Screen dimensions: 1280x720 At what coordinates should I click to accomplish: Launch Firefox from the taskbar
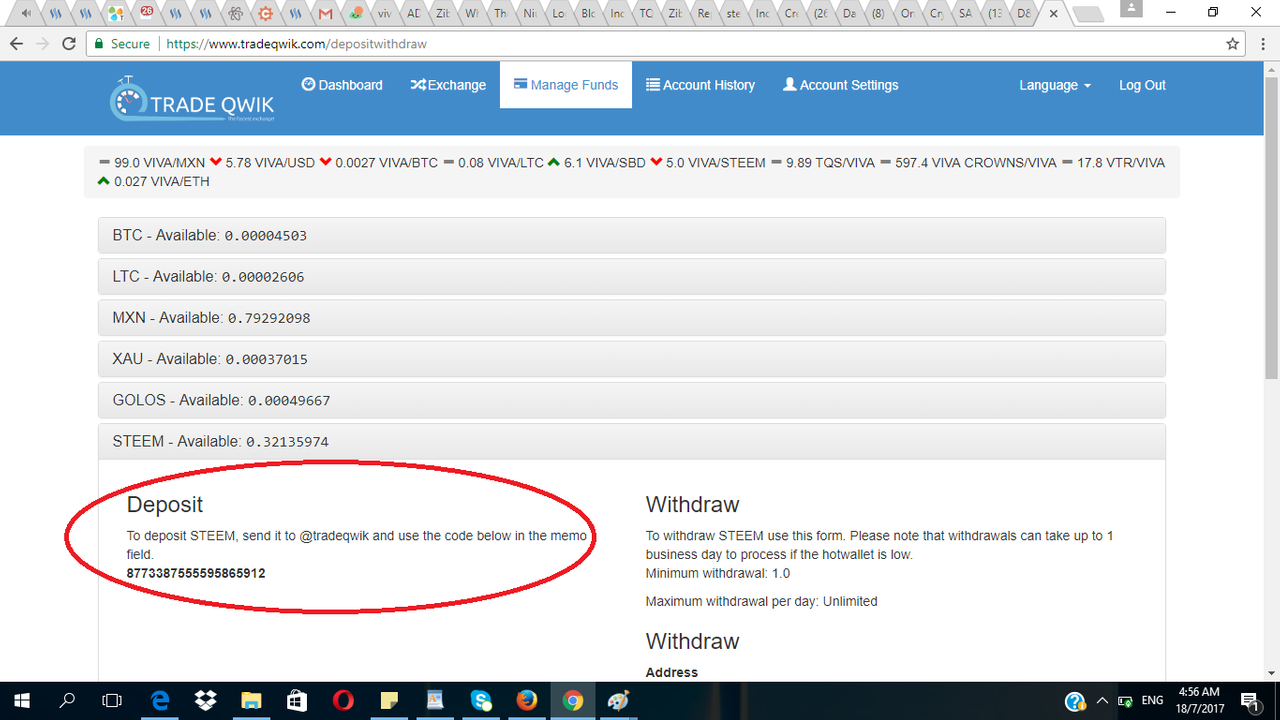pos(527,701)
